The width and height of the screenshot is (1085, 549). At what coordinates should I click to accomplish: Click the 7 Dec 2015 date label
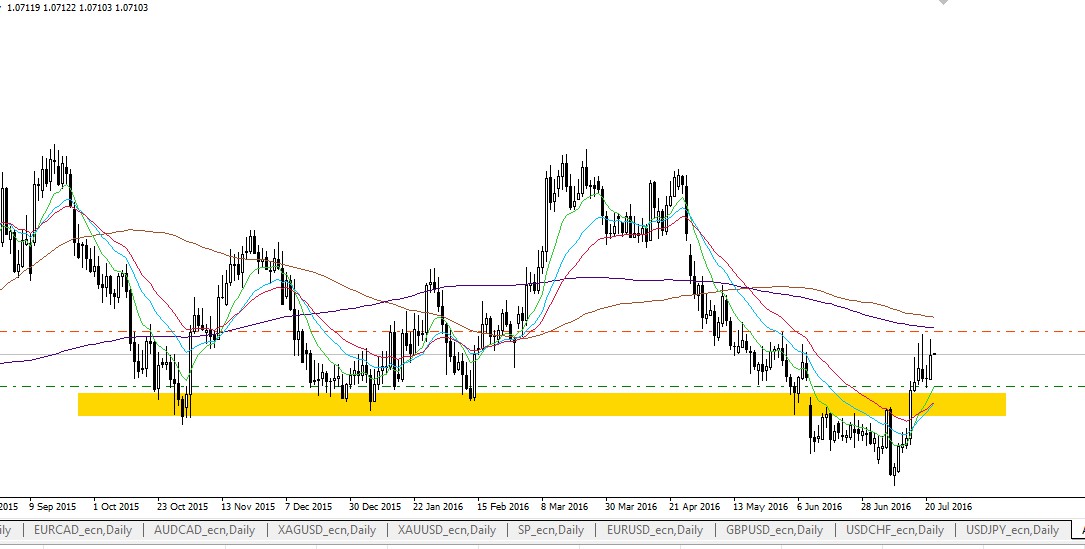click(x=308, y=507)
